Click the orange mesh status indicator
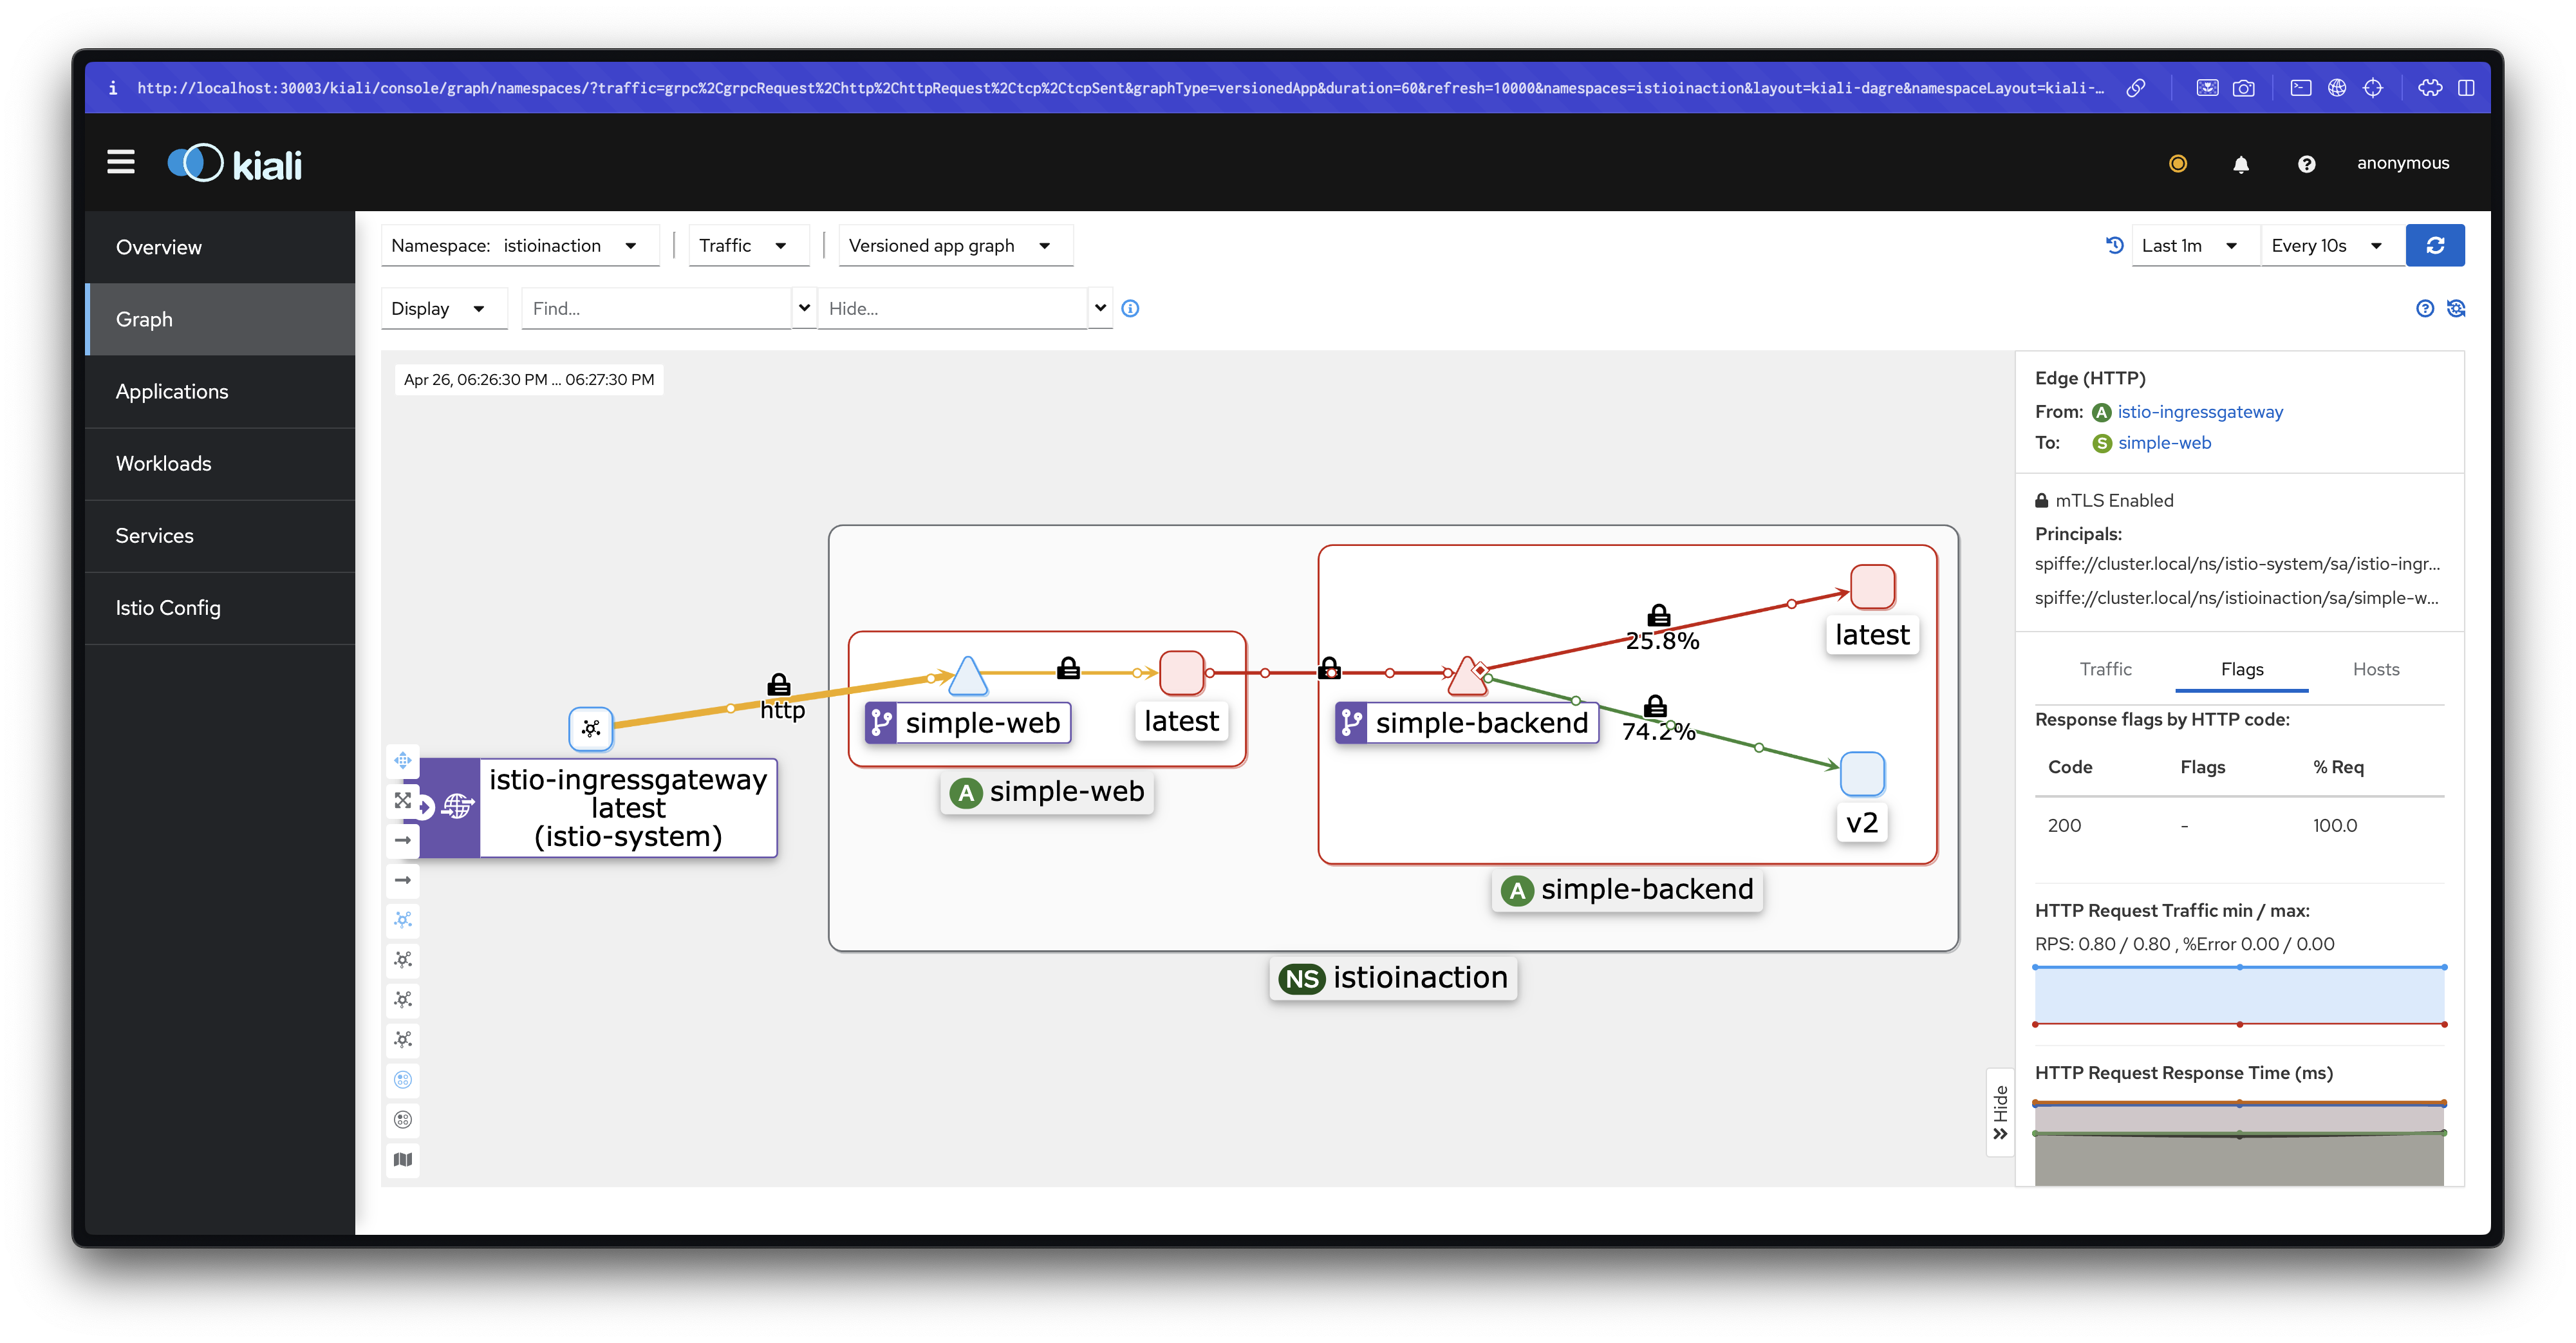 [x=2178, y=163]
